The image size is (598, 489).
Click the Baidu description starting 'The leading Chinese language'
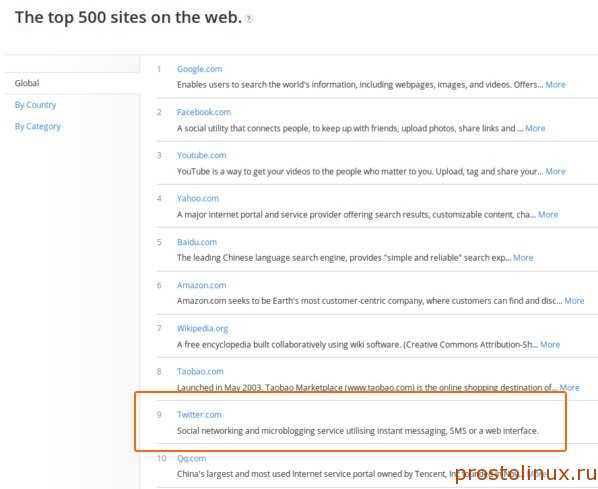click(344, 257)
